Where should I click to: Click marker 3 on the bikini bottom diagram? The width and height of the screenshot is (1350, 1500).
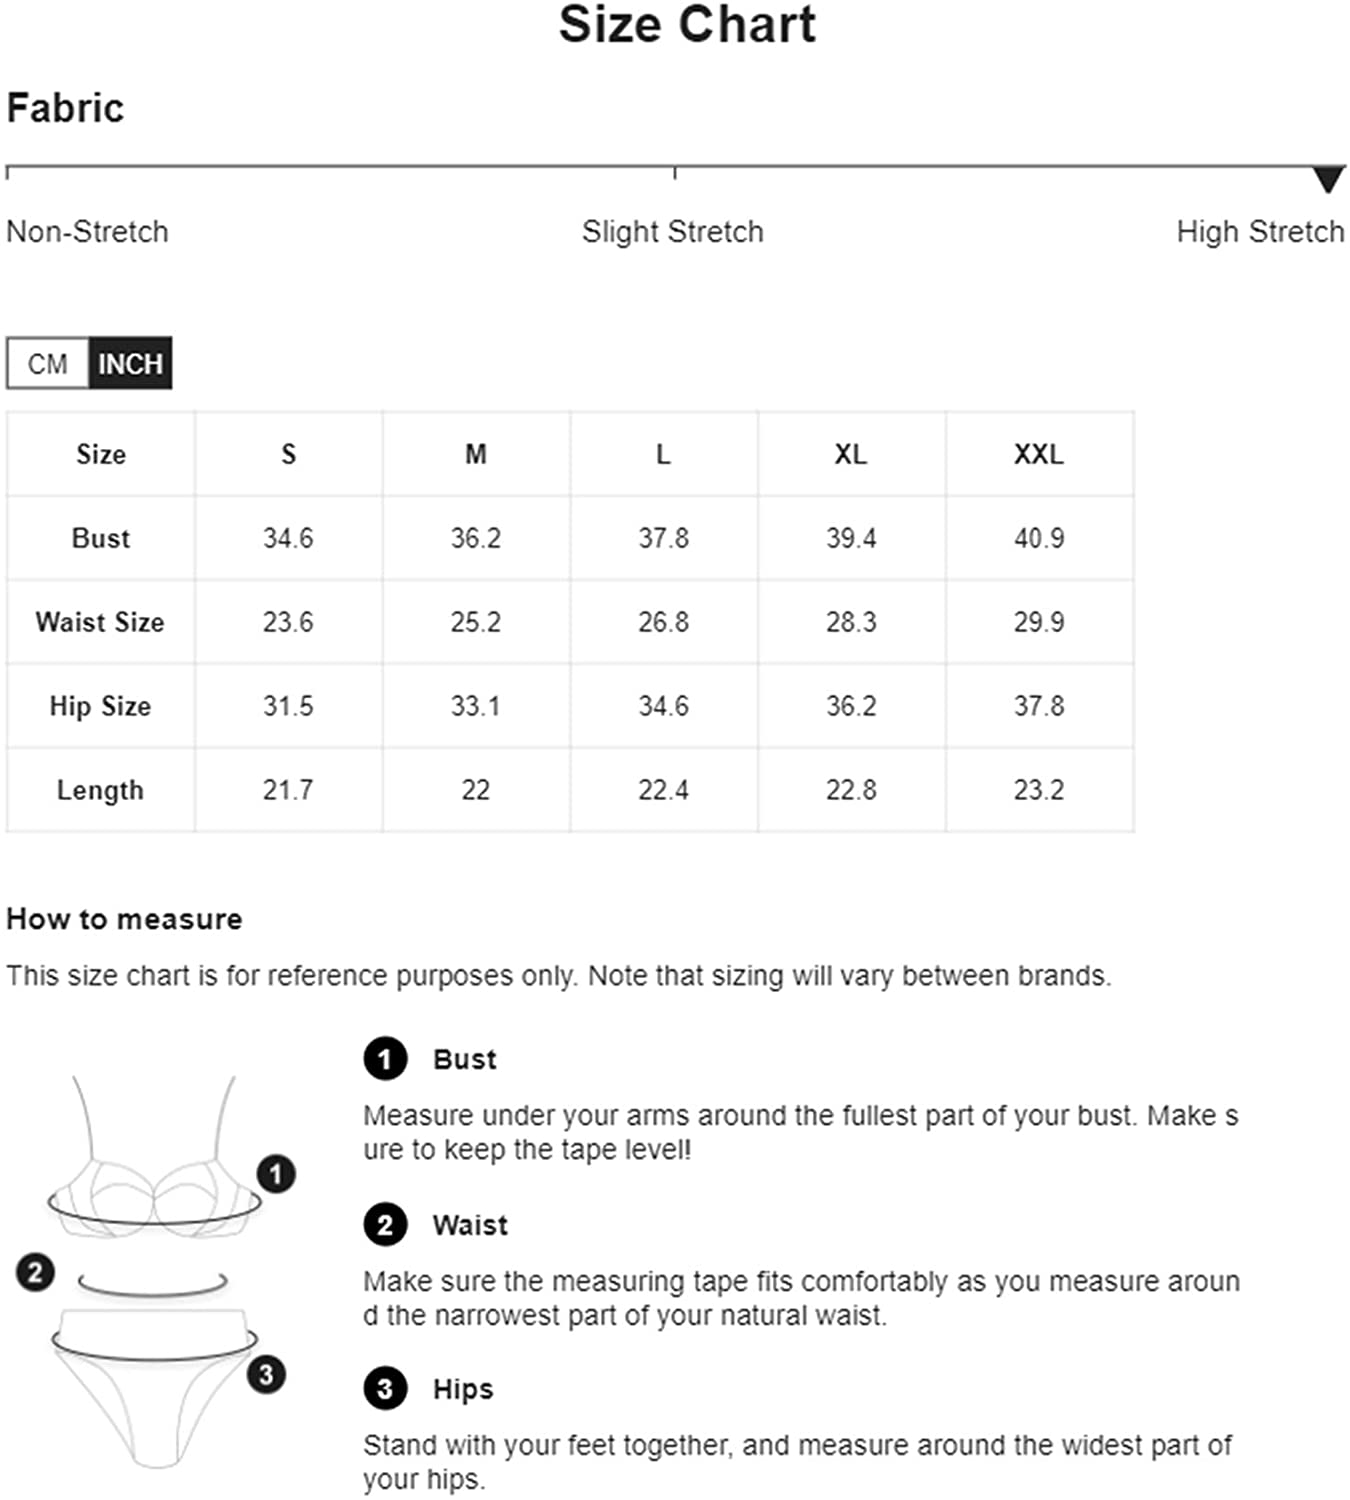coord(266,1374)
